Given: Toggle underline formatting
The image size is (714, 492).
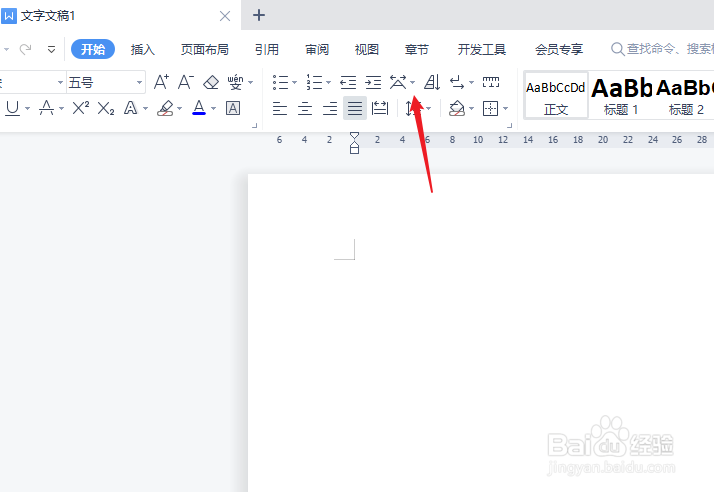Looking at the screenshot, I should coord(12,108).
